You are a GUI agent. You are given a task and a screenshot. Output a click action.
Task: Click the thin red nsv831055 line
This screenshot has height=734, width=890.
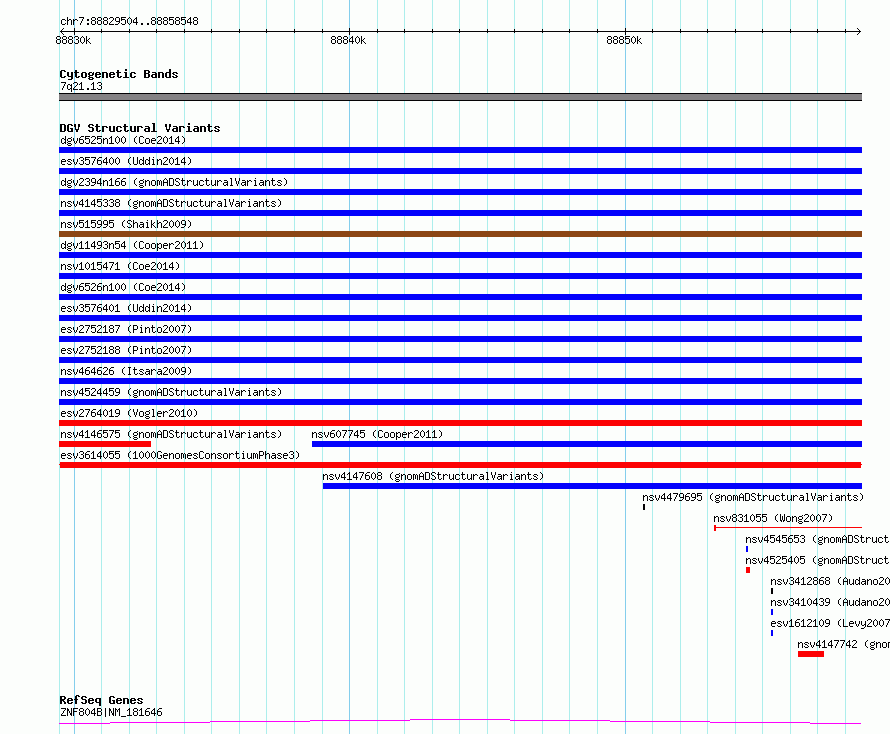[788, 528]
